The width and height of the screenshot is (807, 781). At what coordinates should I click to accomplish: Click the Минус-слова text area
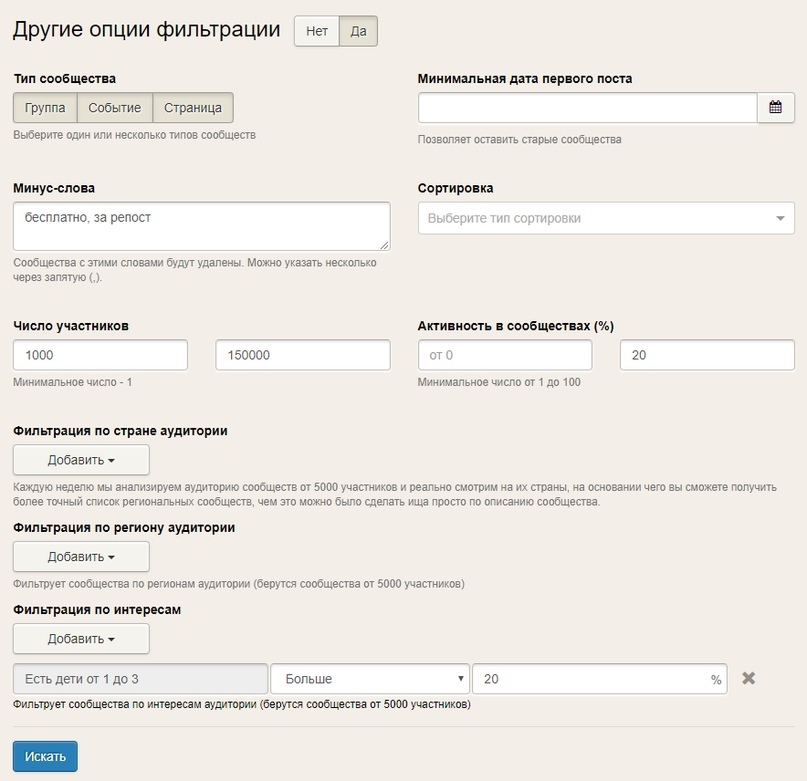202,227
